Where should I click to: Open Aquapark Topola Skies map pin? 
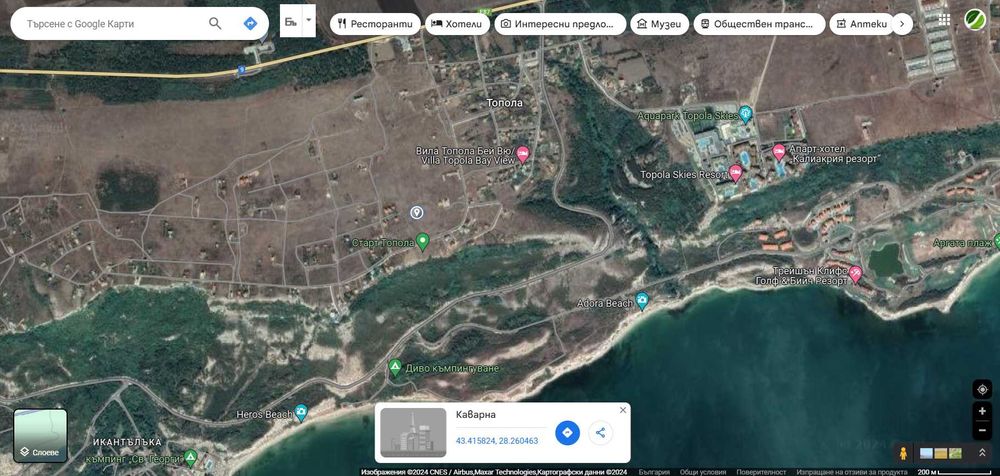coord(746,115)
